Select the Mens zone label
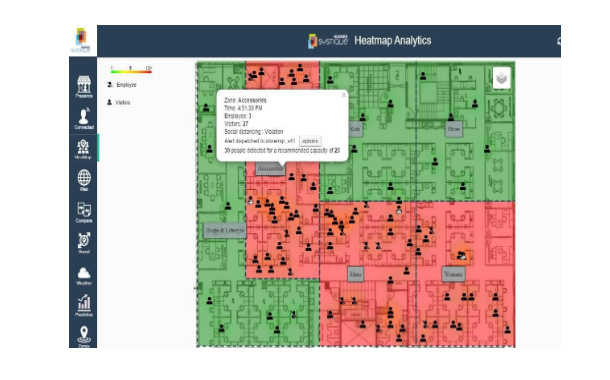610x380 pixels. tap(355, 274)
